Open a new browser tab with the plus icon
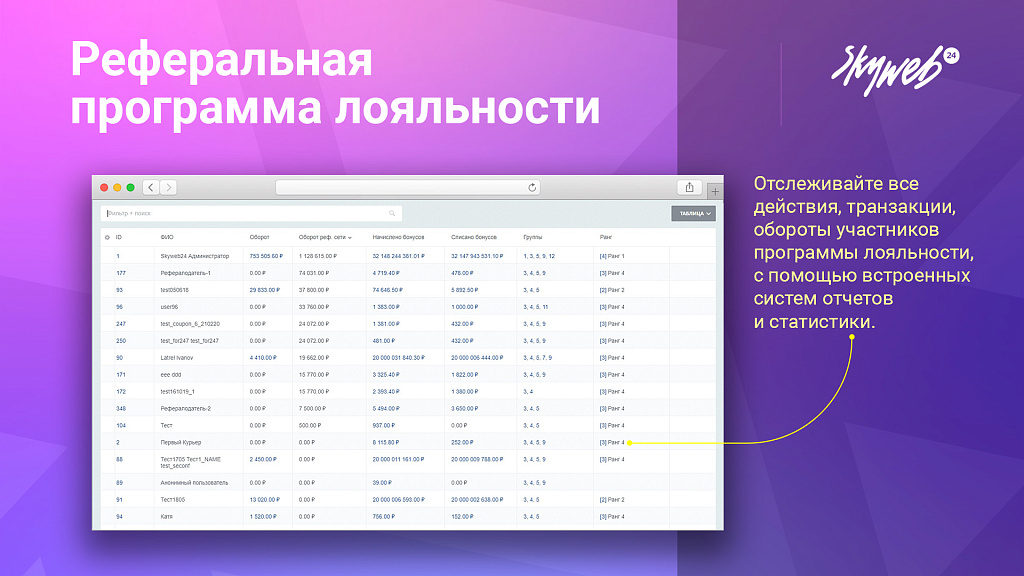The image size is (1024, 576). pos(714,189)
